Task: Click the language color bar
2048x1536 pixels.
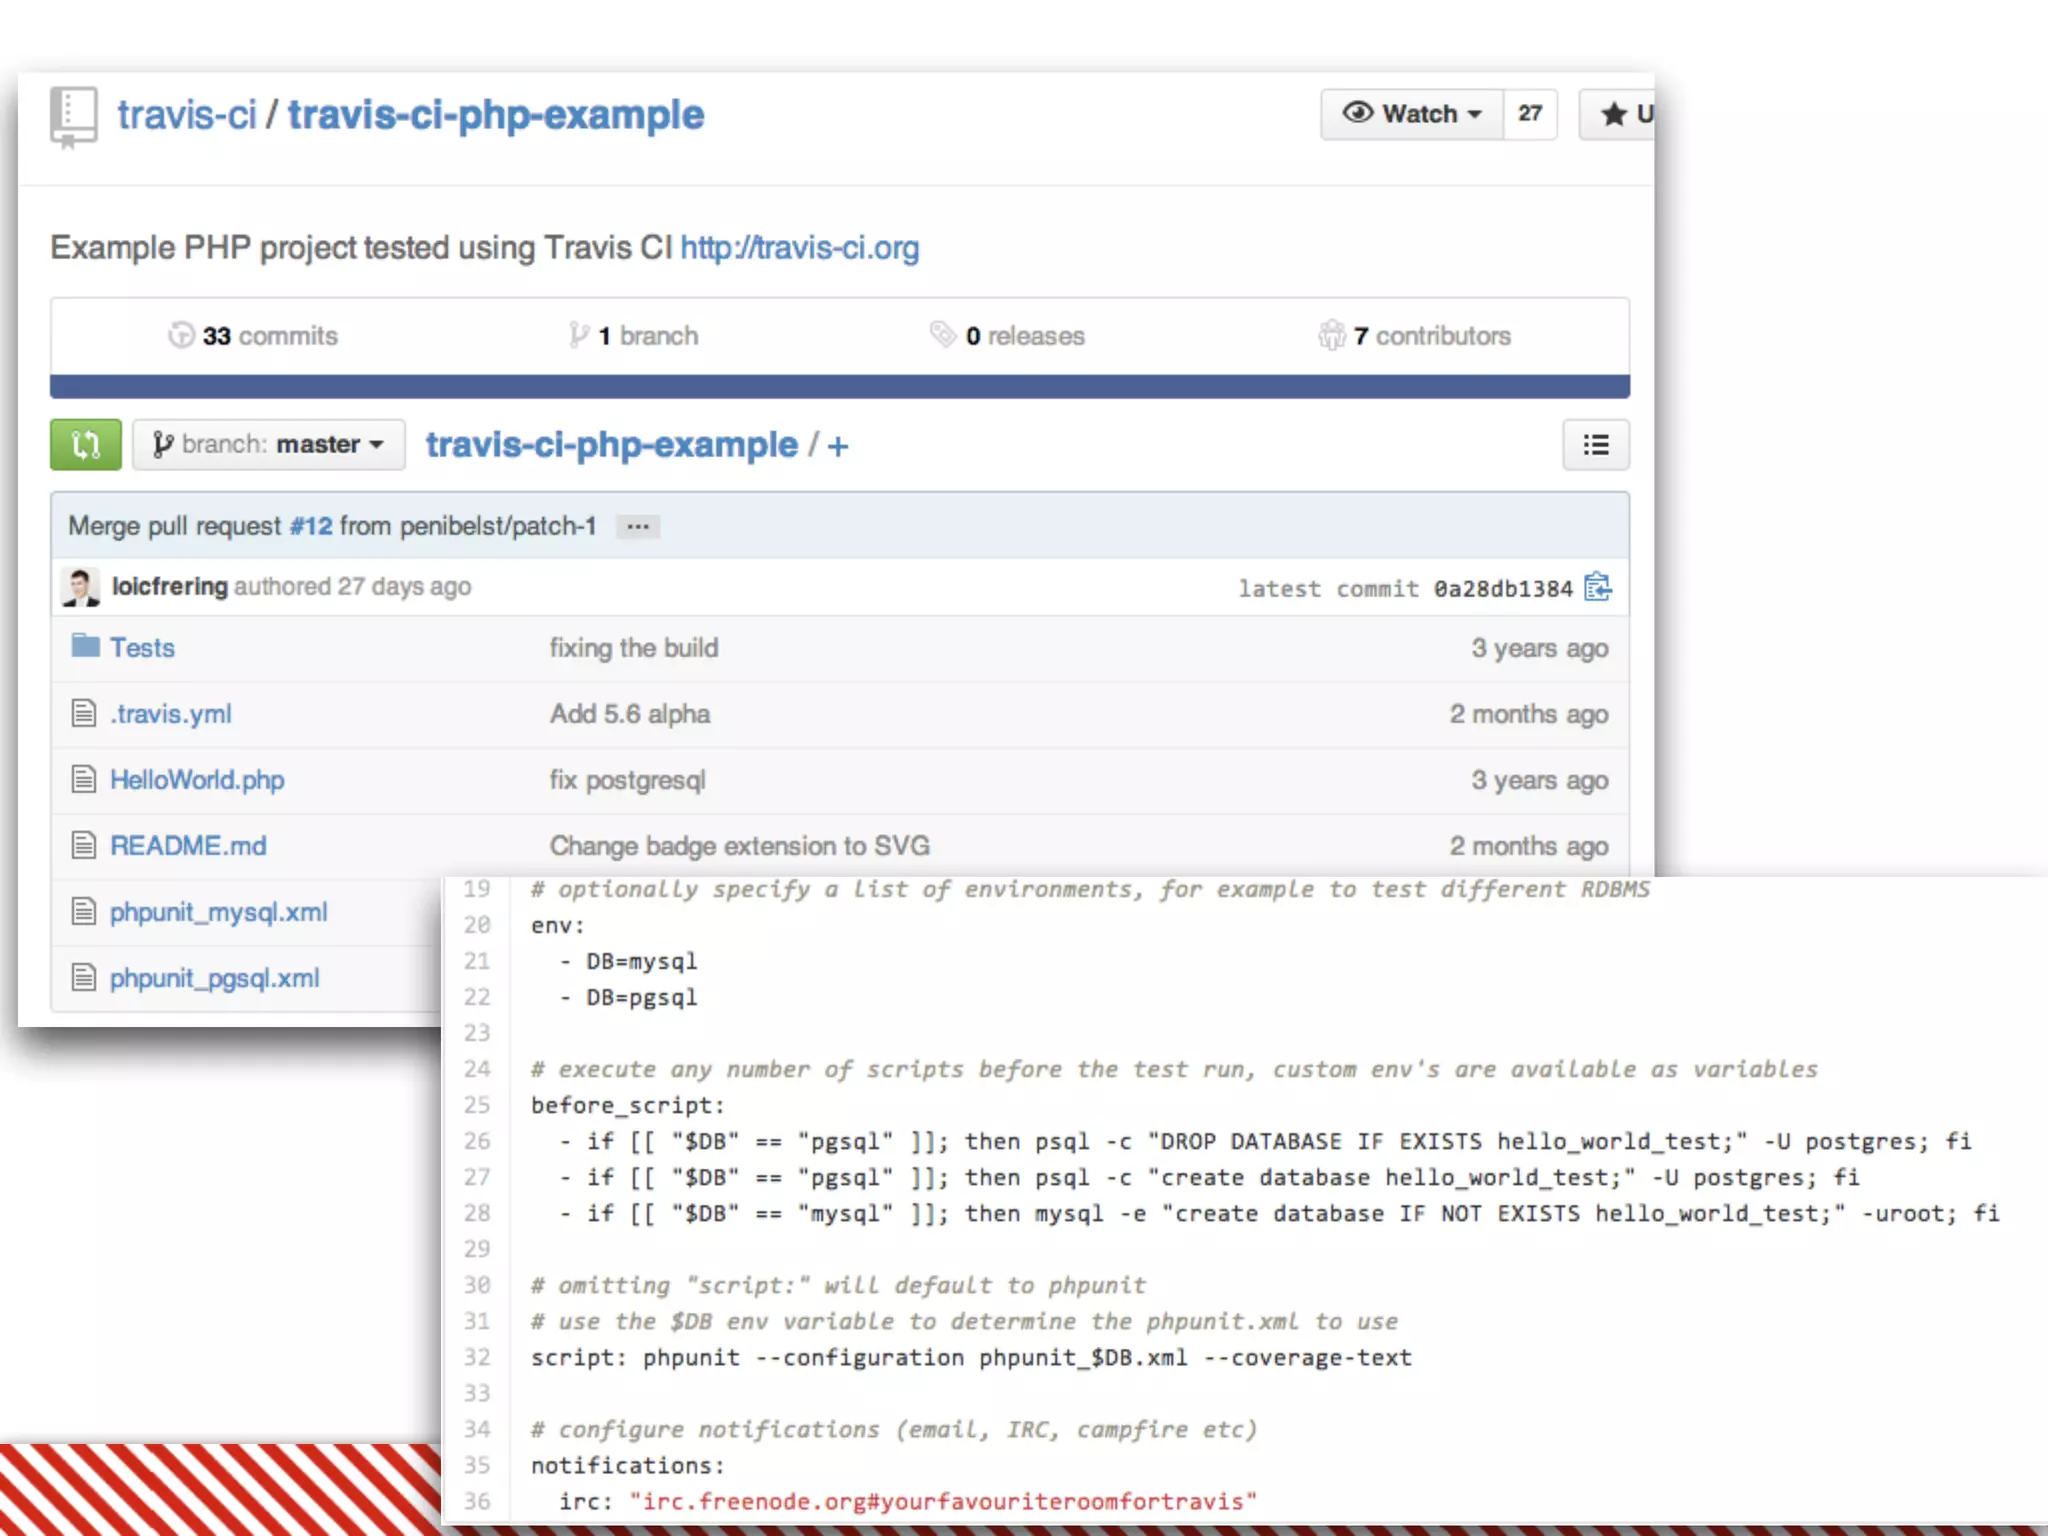Action: 840,387
